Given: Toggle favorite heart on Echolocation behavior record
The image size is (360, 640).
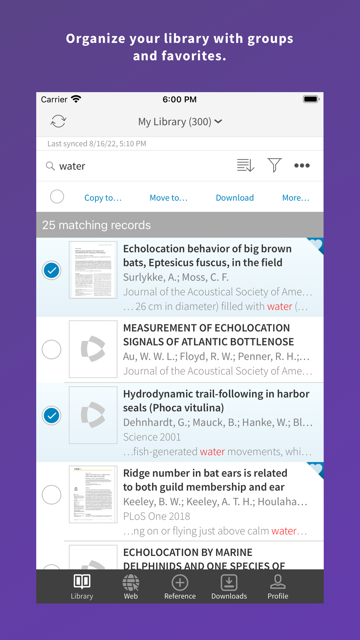Looking at the screenshot, I should point(316,245).
